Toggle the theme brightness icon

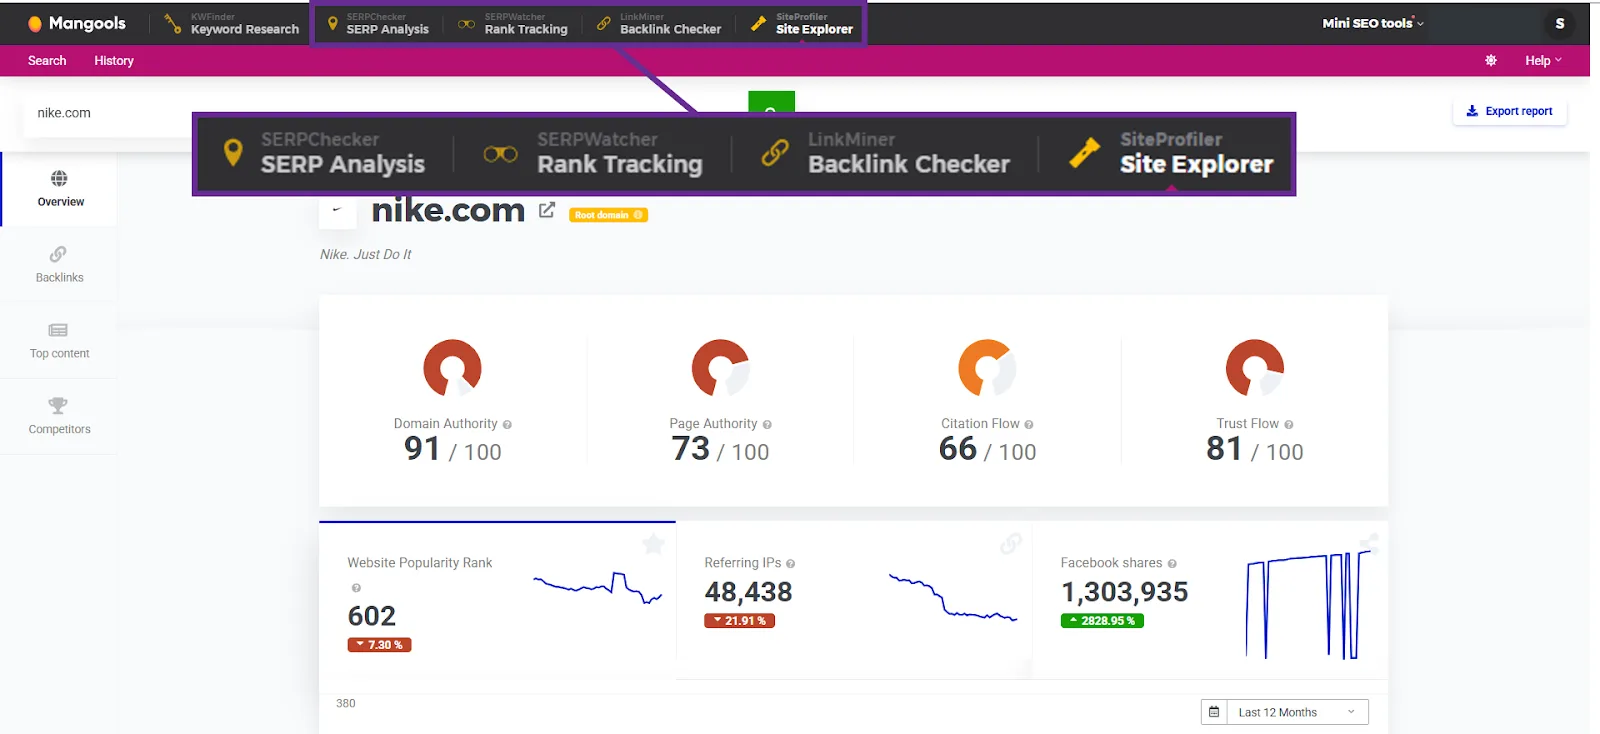[1490, 61]
